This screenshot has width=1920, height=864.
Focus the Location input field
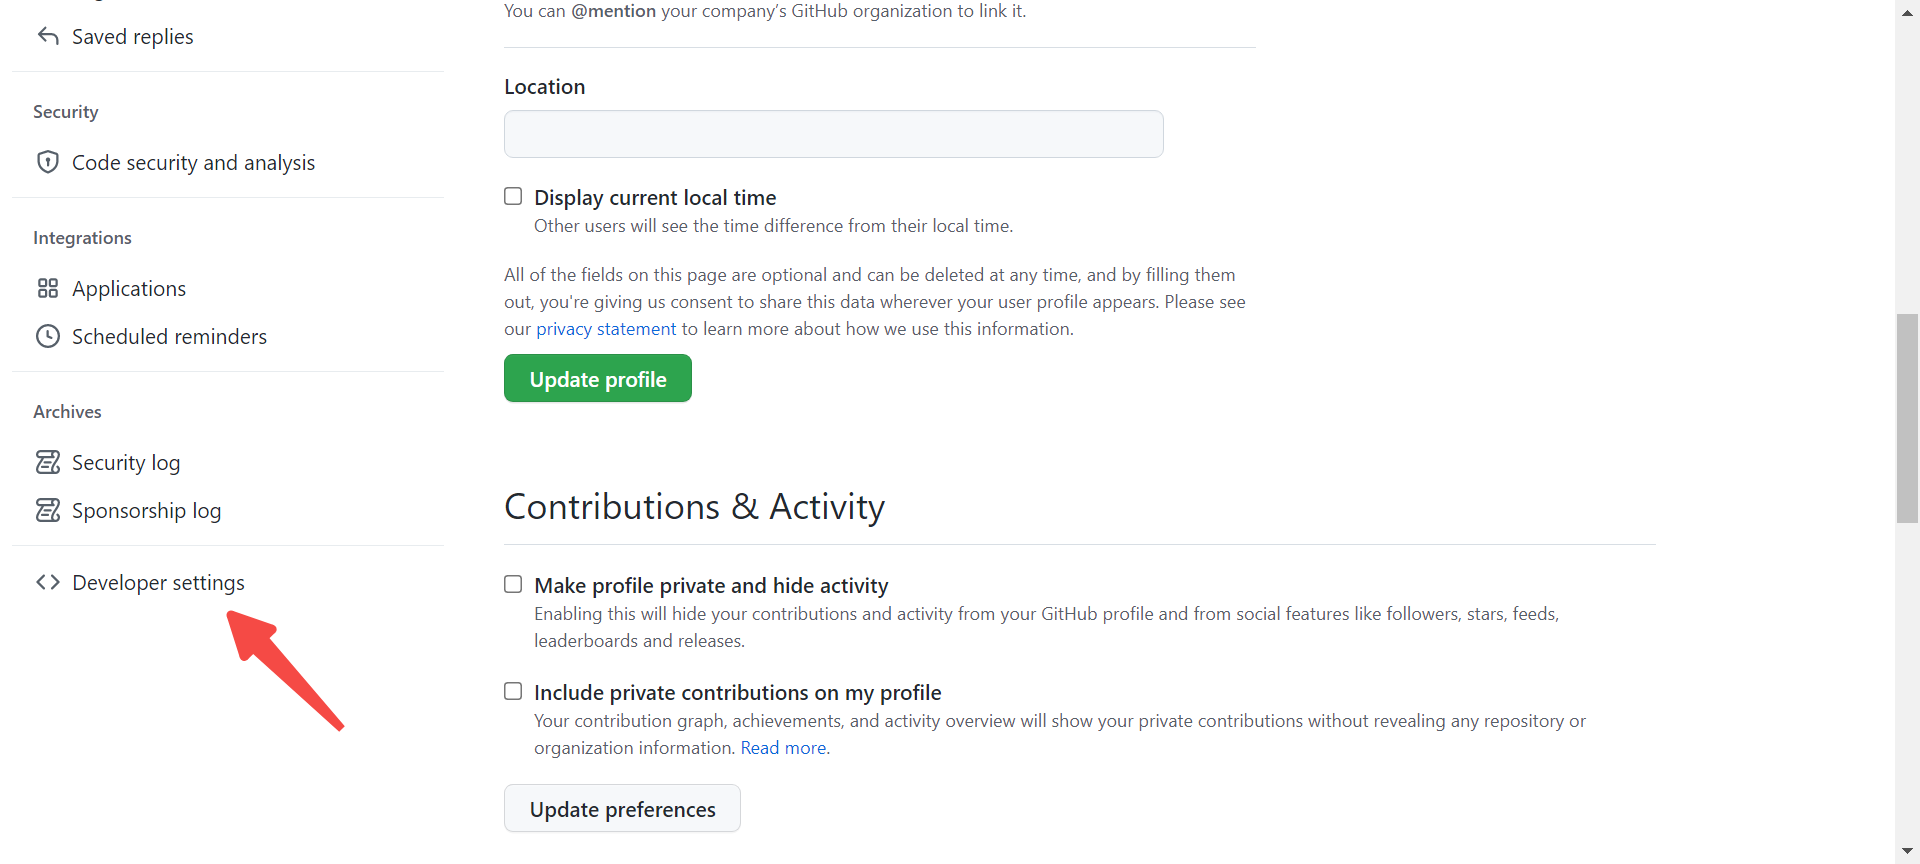coord(834,134)
